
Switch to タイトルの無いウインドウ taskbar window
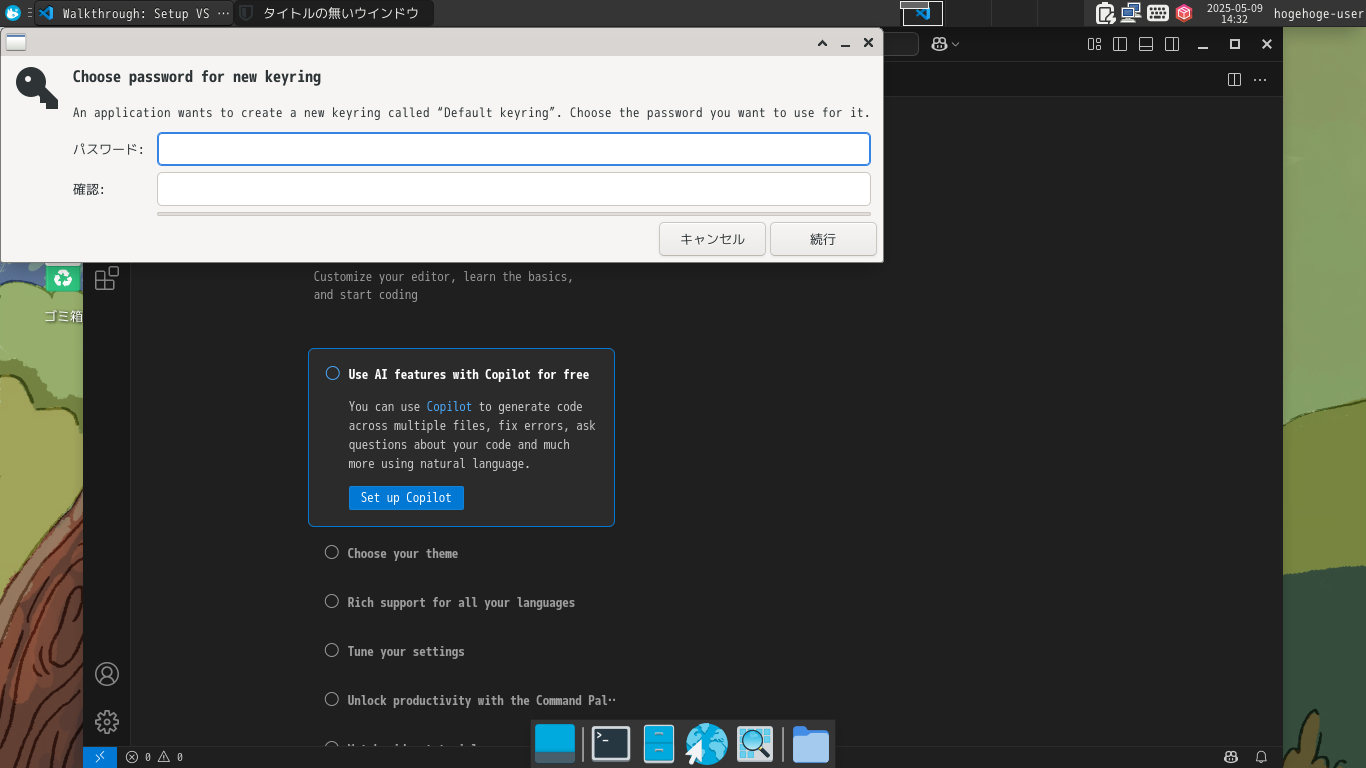[x=335, y=13]
